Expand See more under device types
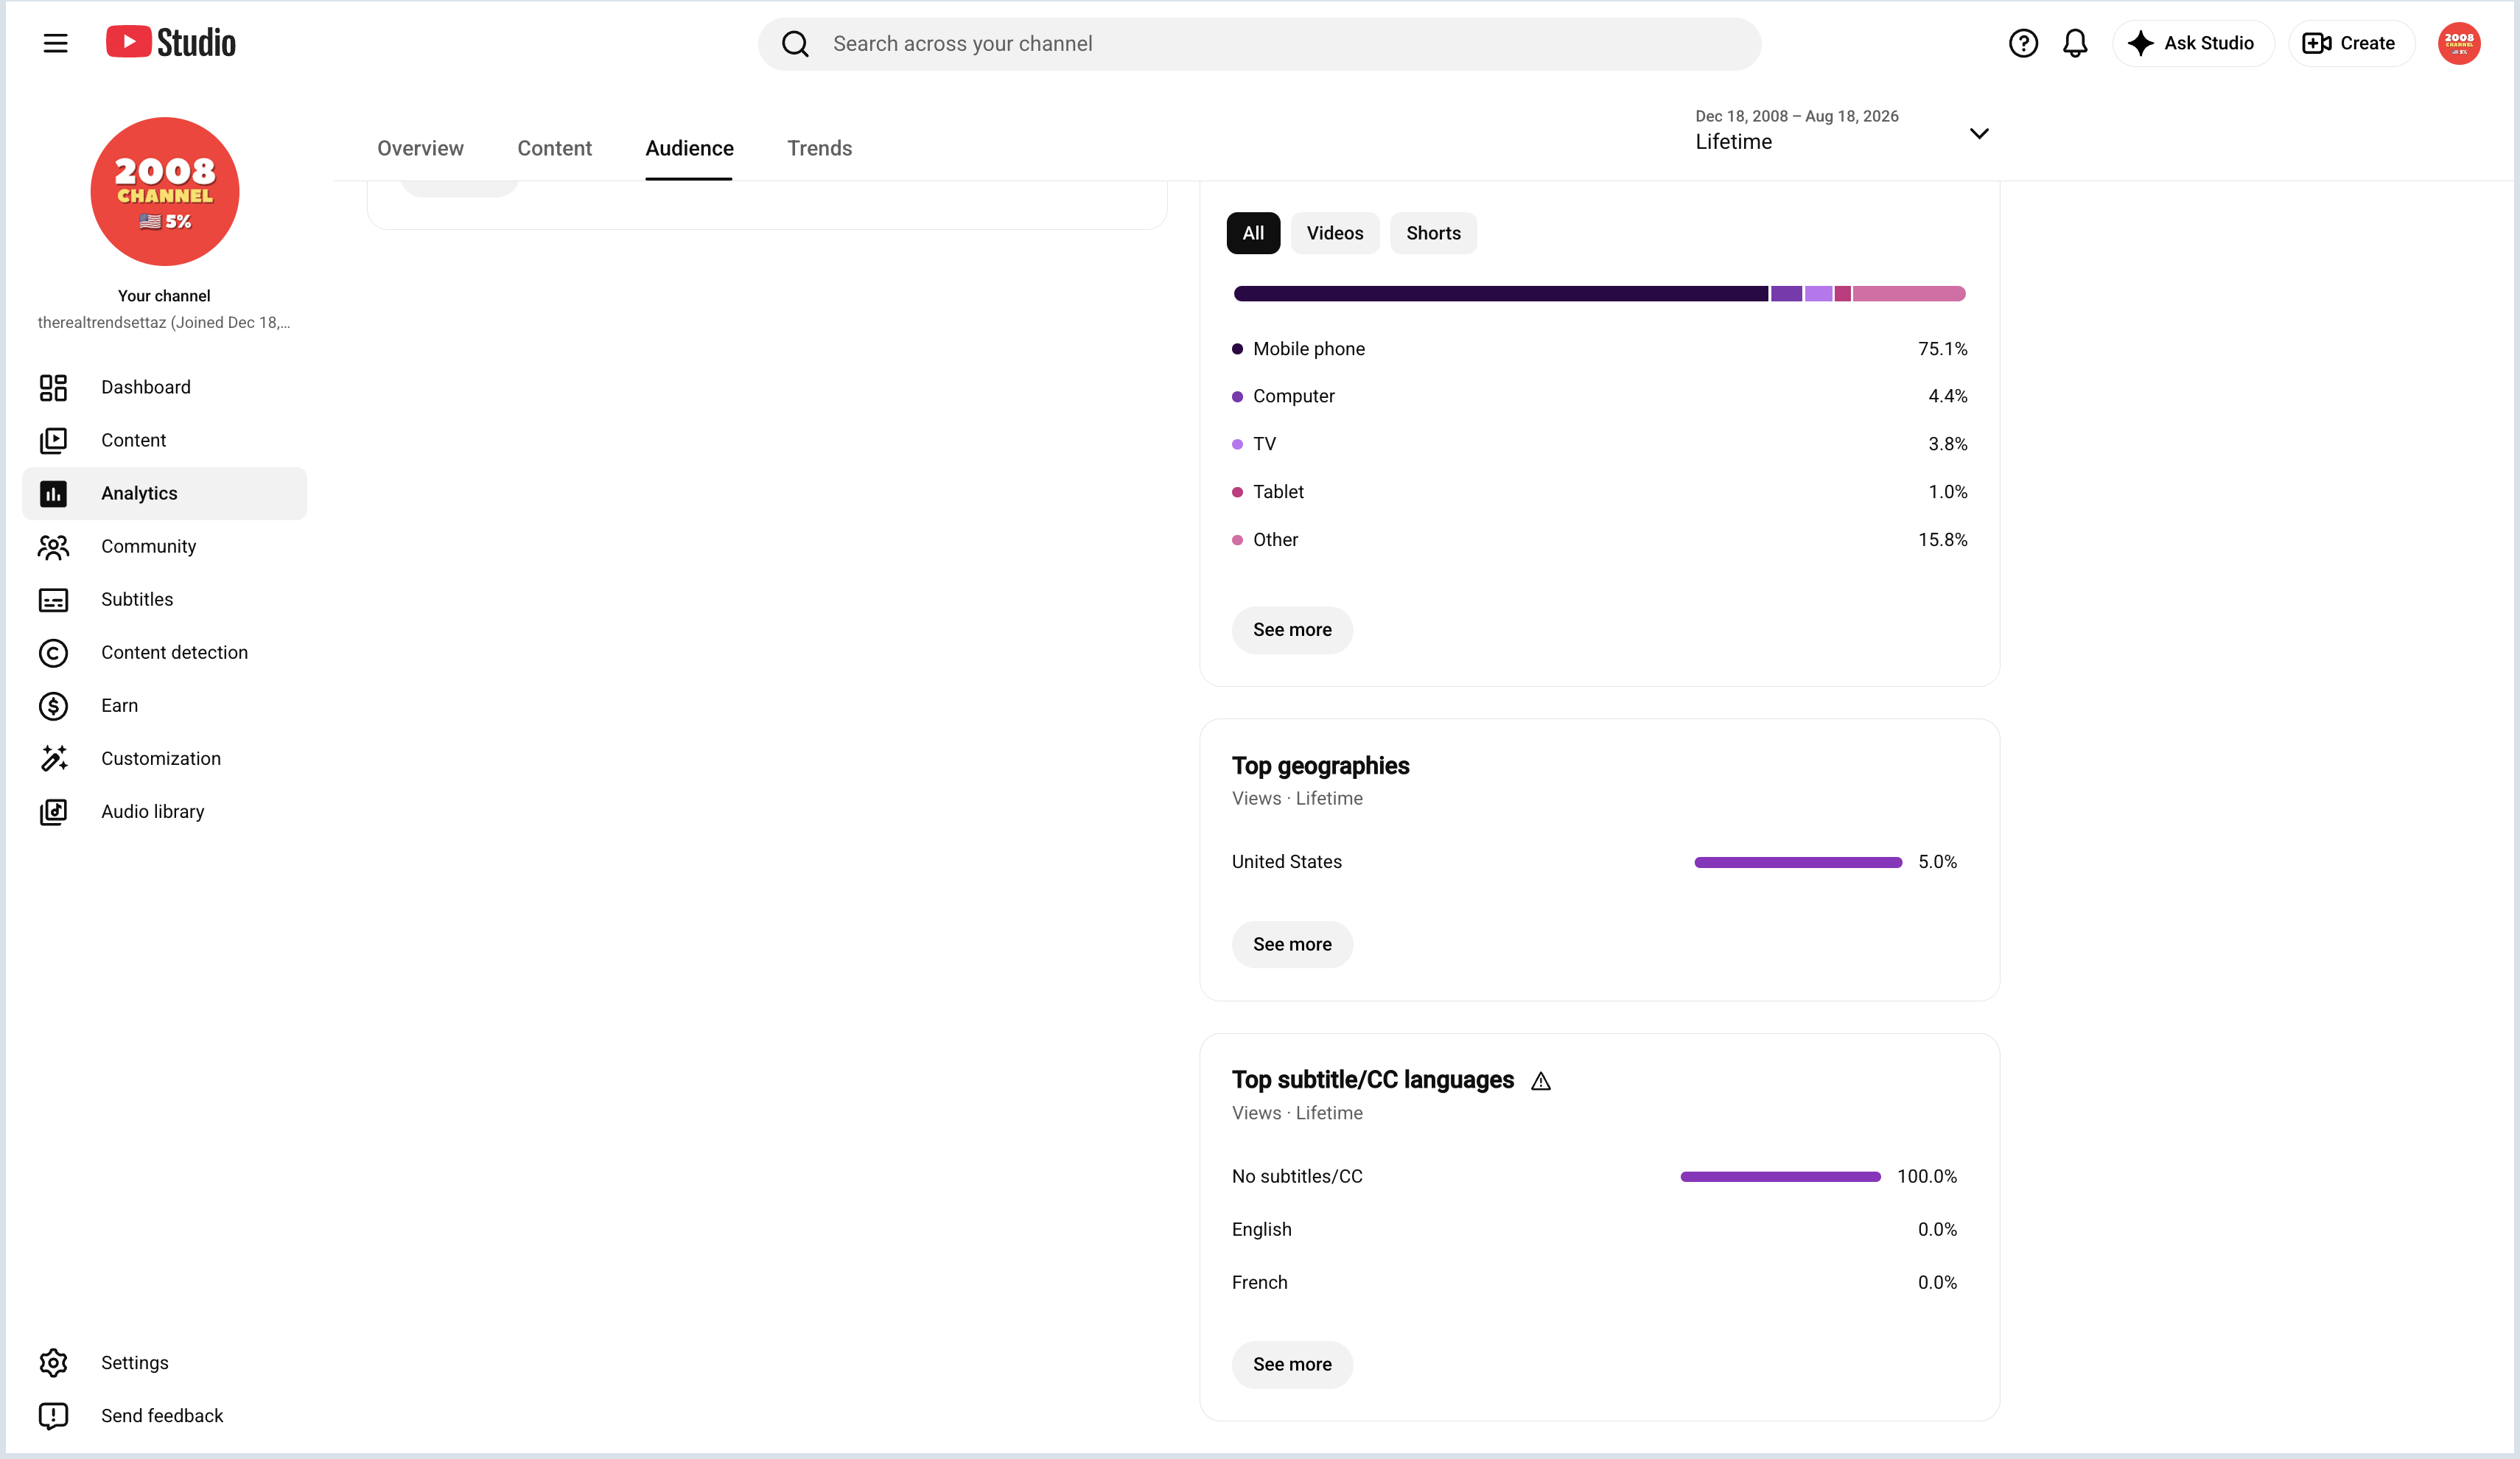Screen dimensions: 2520x1459 coord(1292,630)
